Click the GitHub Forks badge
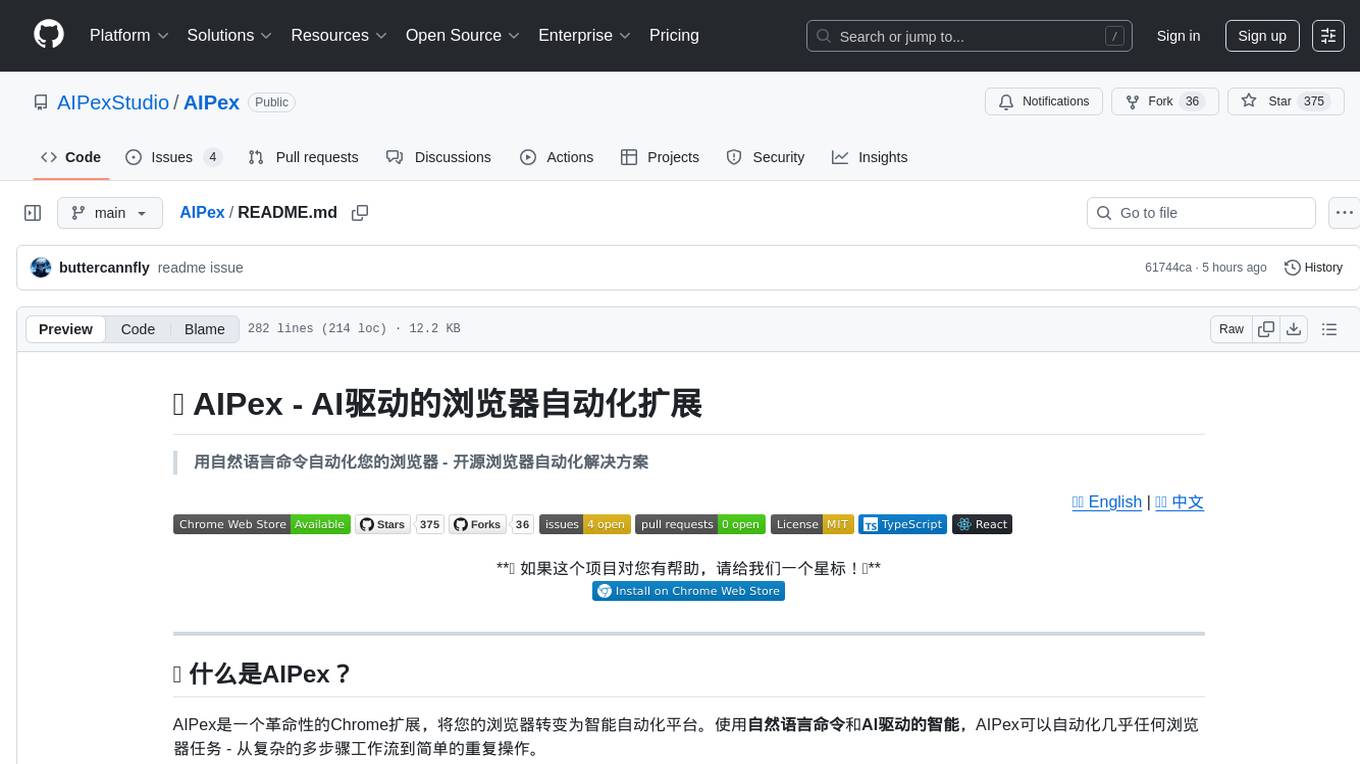This screenshot has width=1360, height=764. pos(478,524)
